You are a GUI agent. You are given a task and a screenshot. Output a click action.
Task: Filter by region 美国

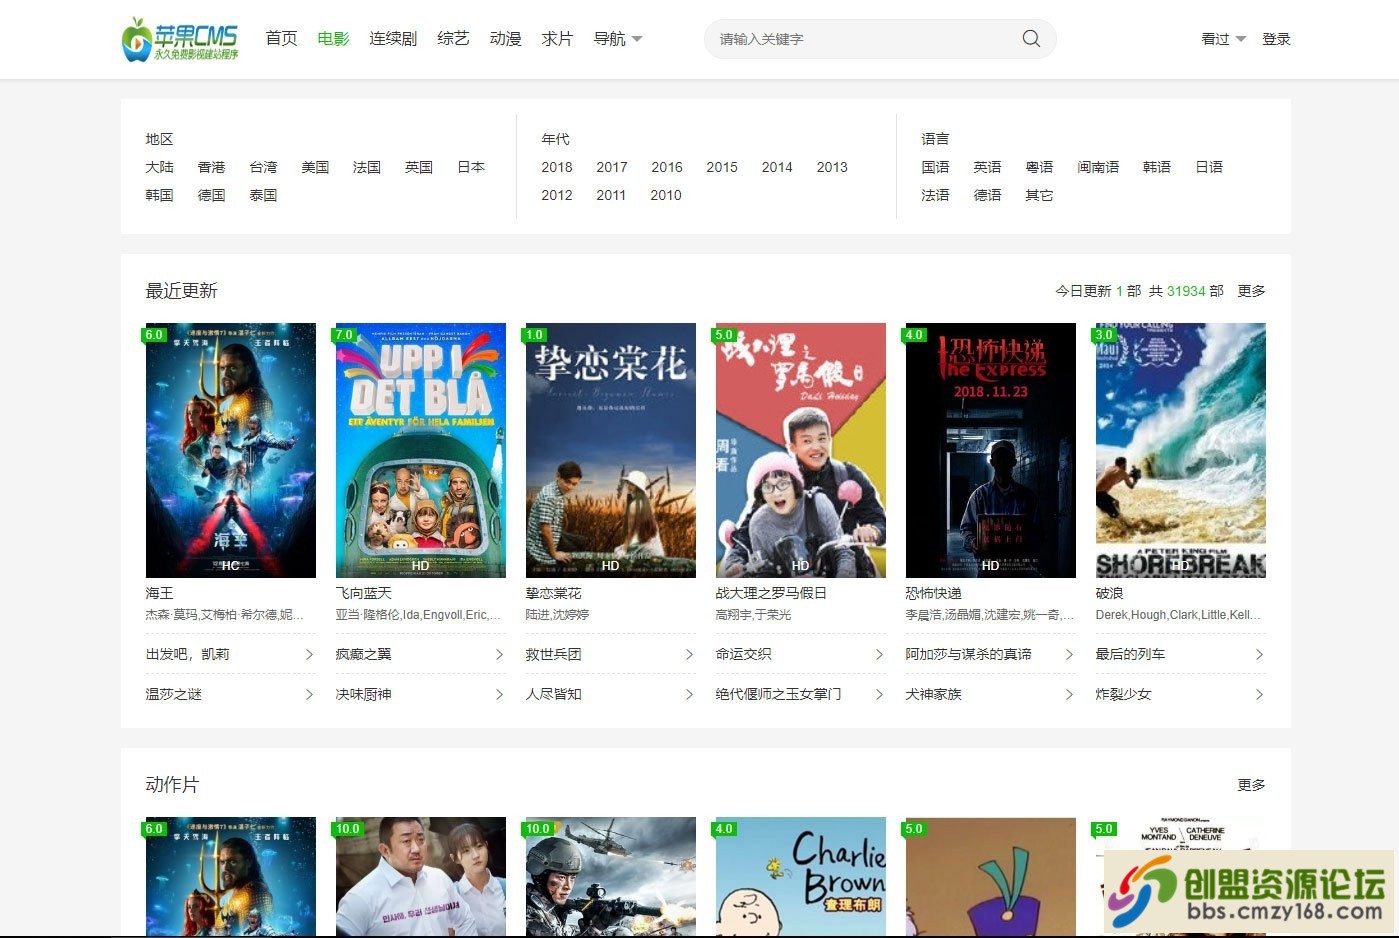point(315,167)
